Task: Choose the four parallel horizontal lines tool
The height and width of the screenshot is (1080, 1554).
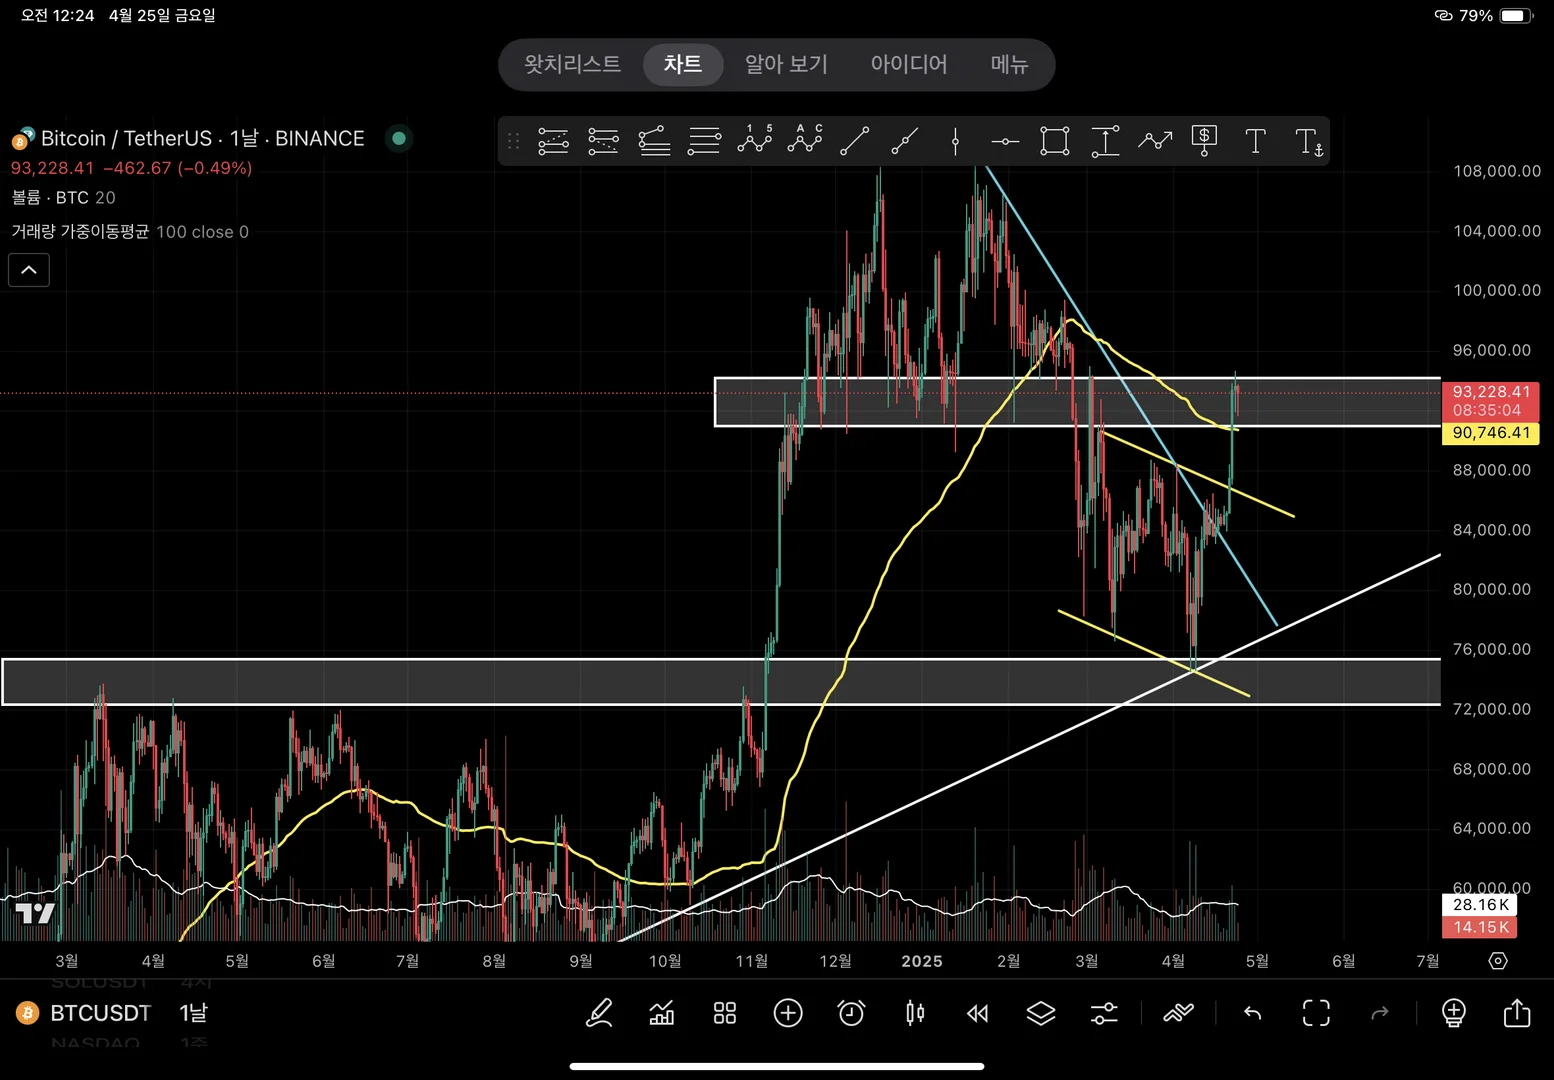Action: 704,141
